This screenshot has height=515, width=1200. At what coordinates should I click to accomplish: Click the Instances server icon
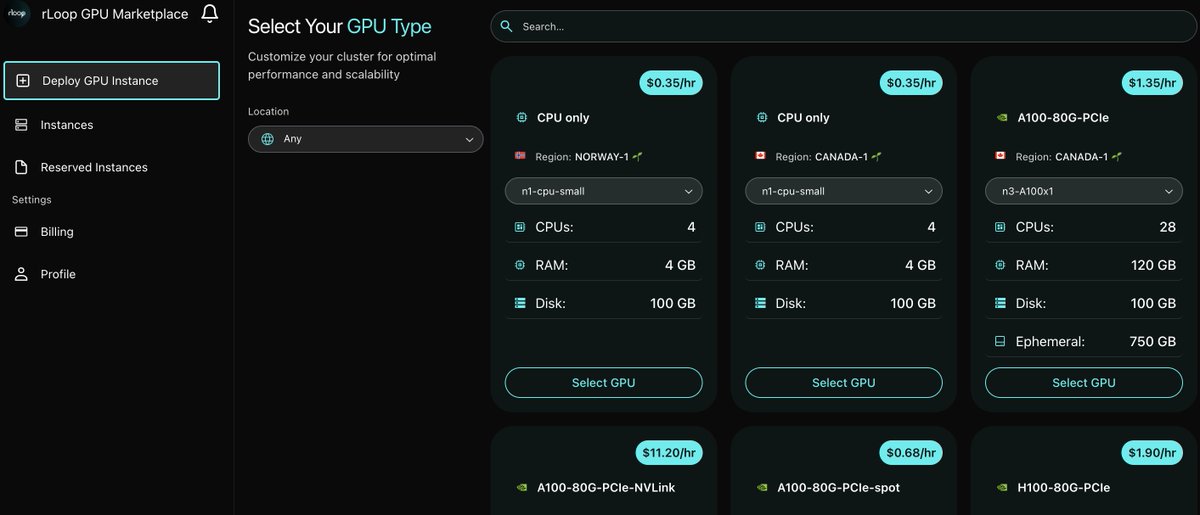point(21,125)
